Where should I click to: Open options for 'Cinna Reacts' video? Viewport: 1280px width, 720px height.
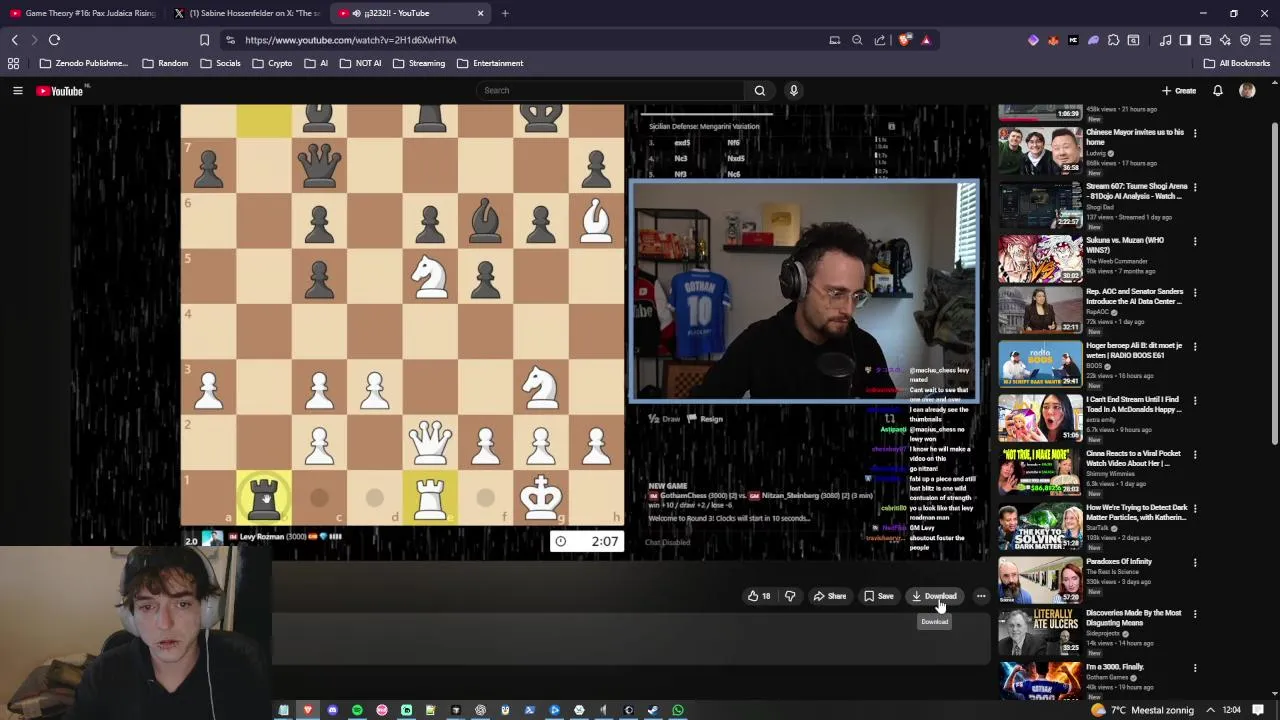(1195, 455)
